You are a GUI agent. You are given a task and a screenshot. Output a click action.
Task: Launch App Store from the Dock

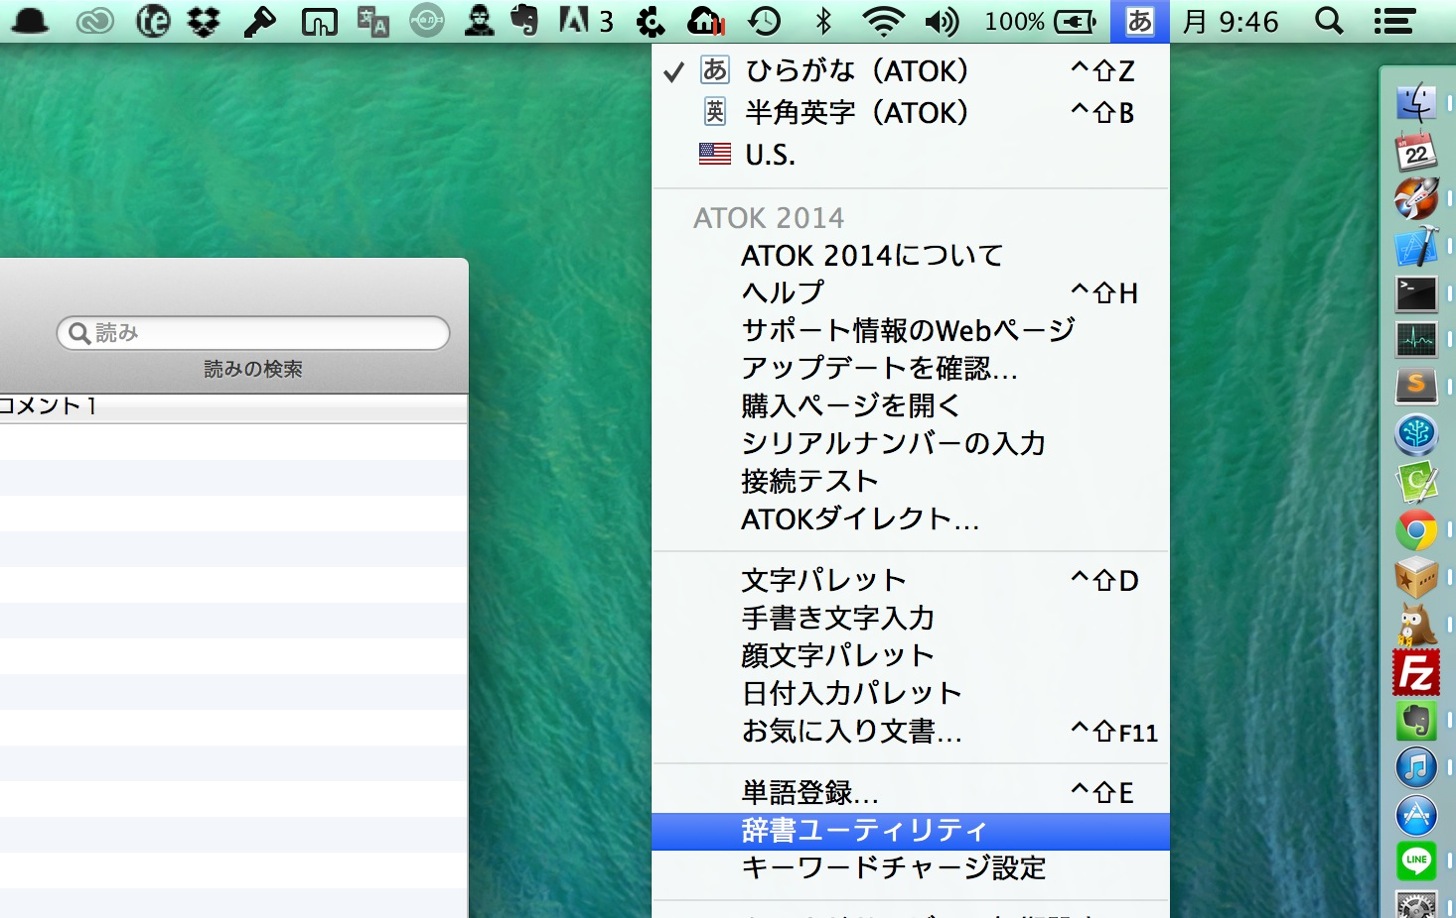1416,815
